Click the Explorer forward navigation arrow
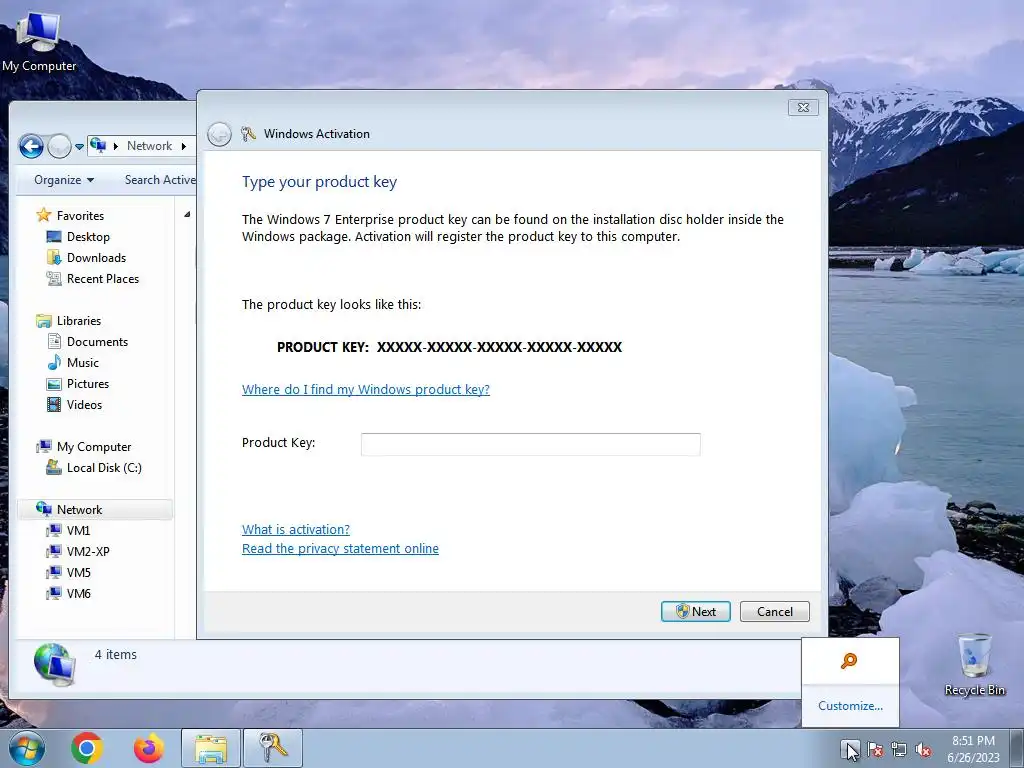 click(x=59, y=146)
